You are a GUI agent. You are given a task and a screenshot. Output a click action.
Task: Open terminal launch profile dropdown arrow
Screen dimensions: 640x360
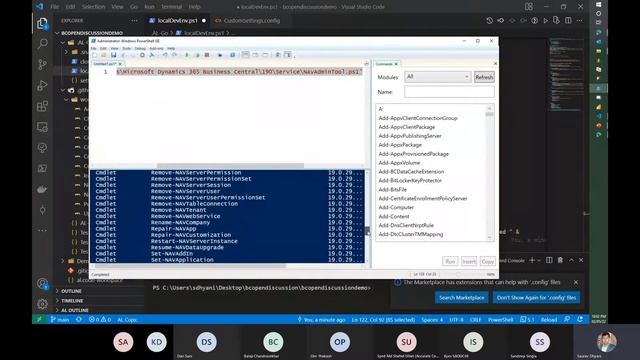click(x=539, y=260)
